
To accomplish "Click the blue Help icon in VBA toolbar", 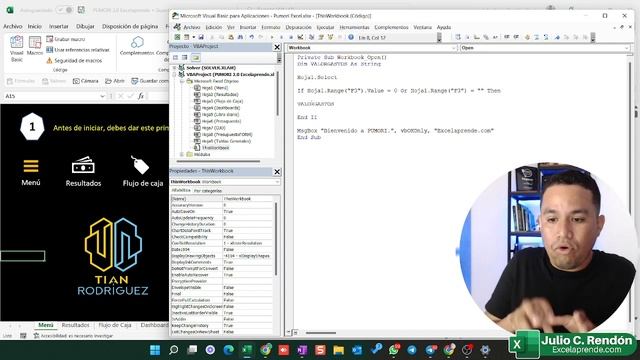I will pyautogui.click(x=351, y=37).
